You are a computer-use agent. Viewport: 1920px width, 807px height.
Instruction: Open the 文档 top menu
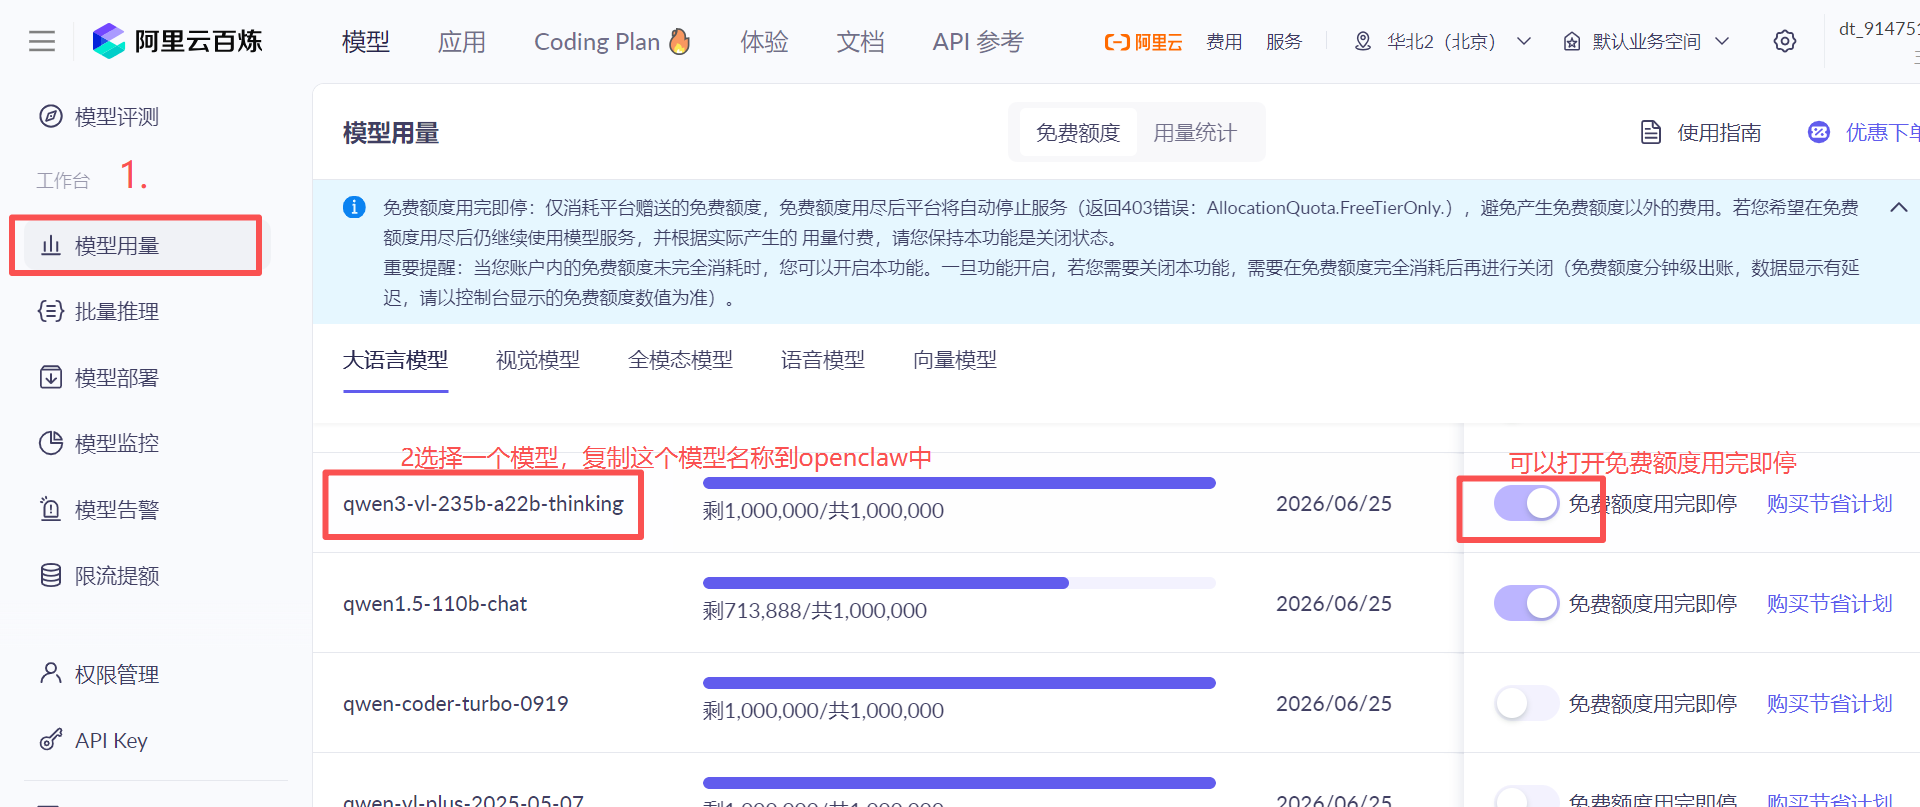point(861,42)
